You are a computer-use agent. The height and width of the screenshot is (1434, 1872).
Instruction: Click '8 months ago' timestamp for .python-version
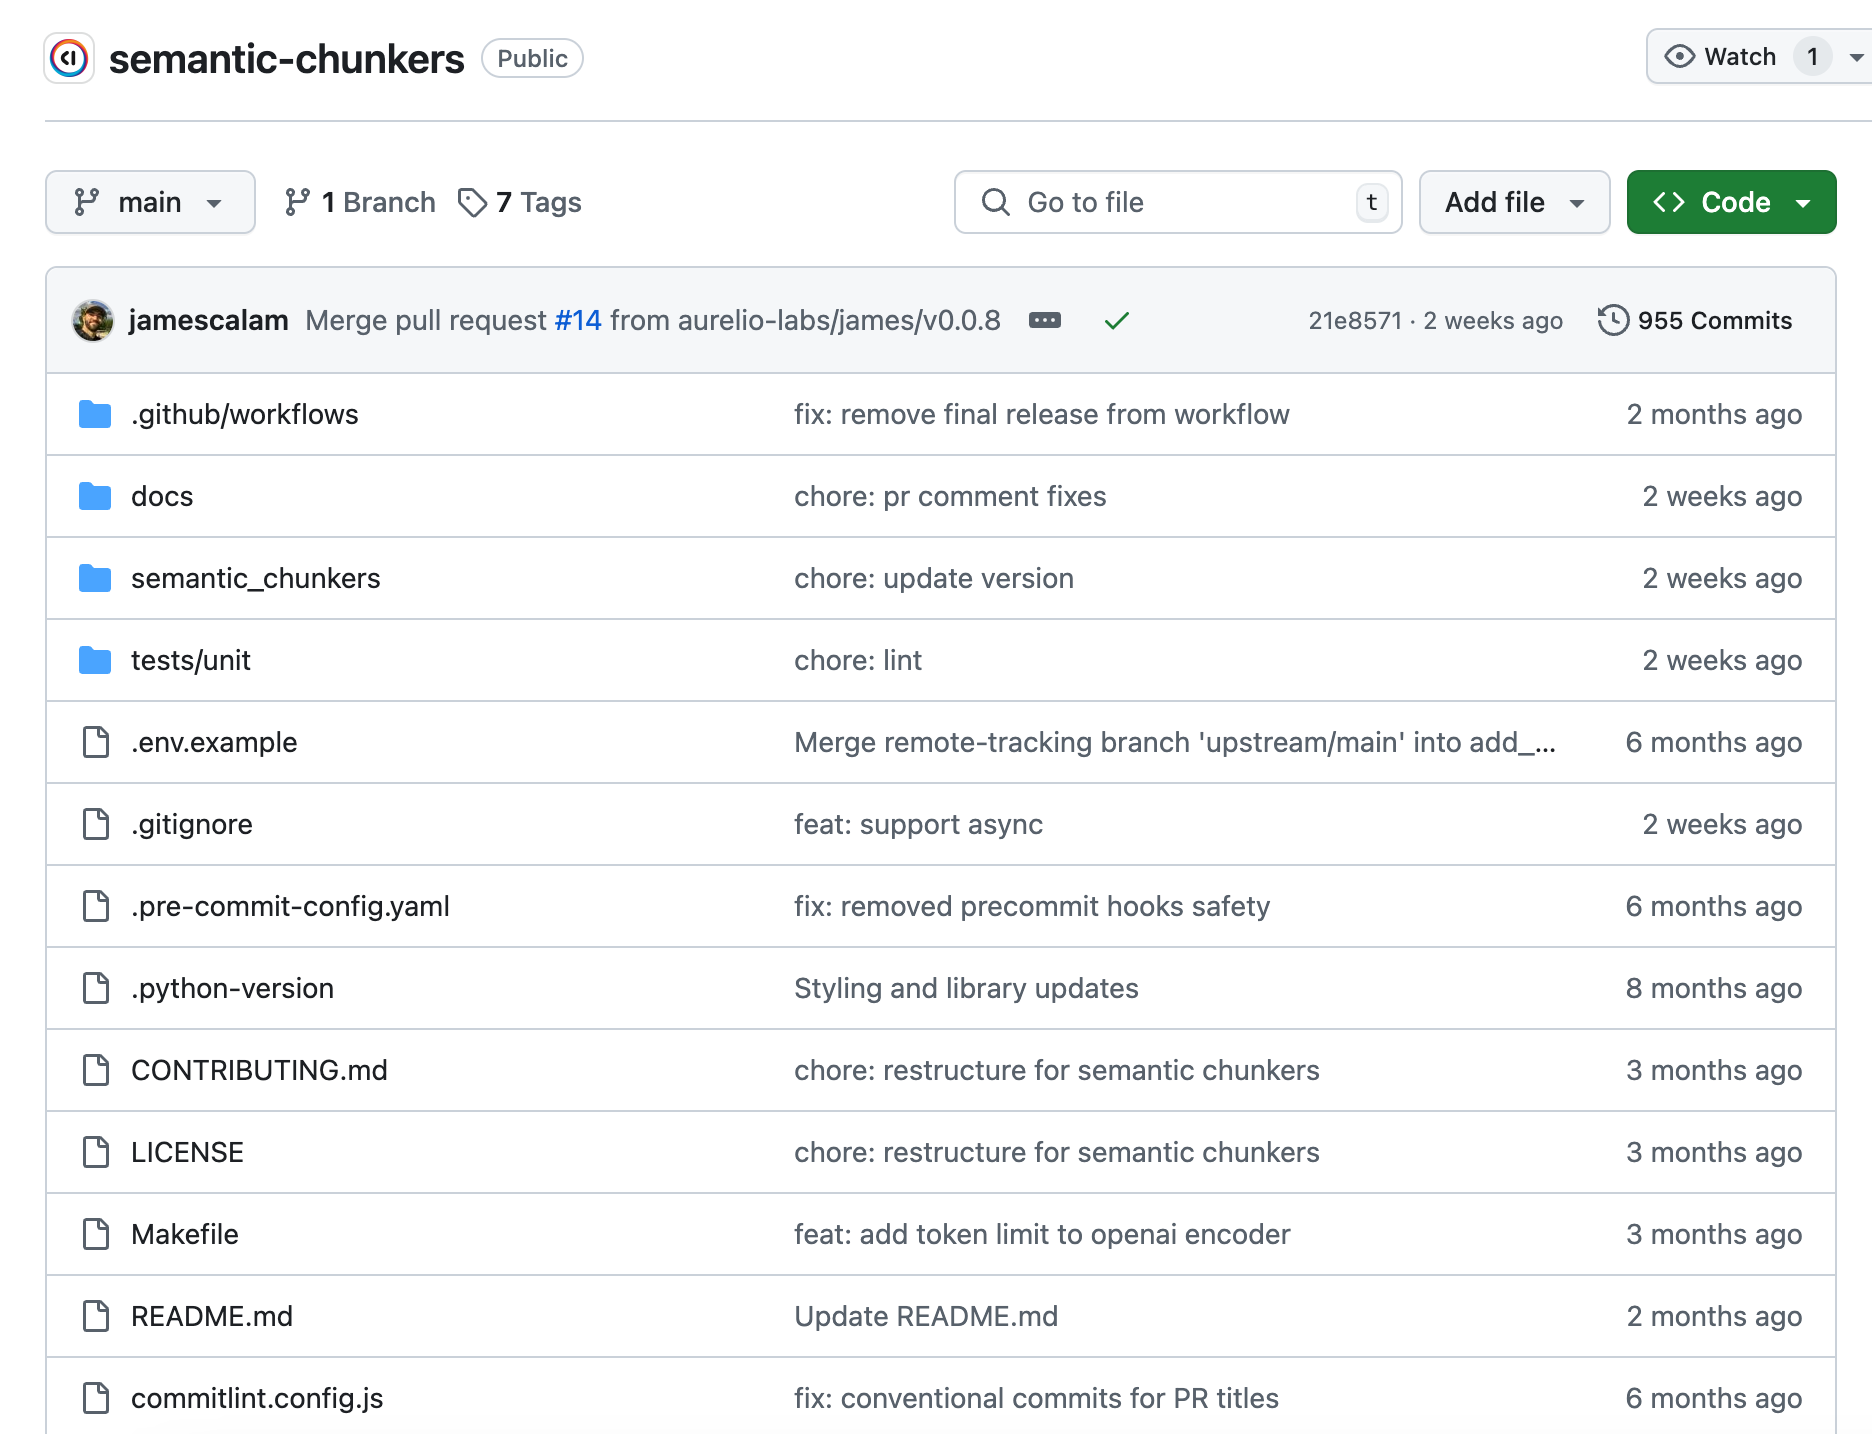(1714, 988)
